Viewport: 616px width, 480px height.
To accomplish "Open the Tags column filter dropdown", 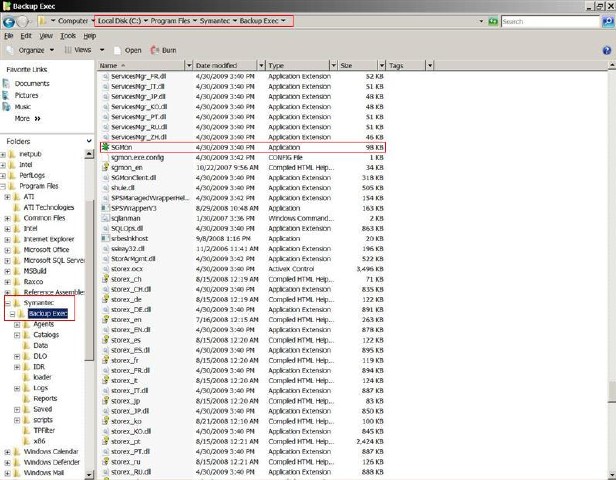I will pos(430,65).
